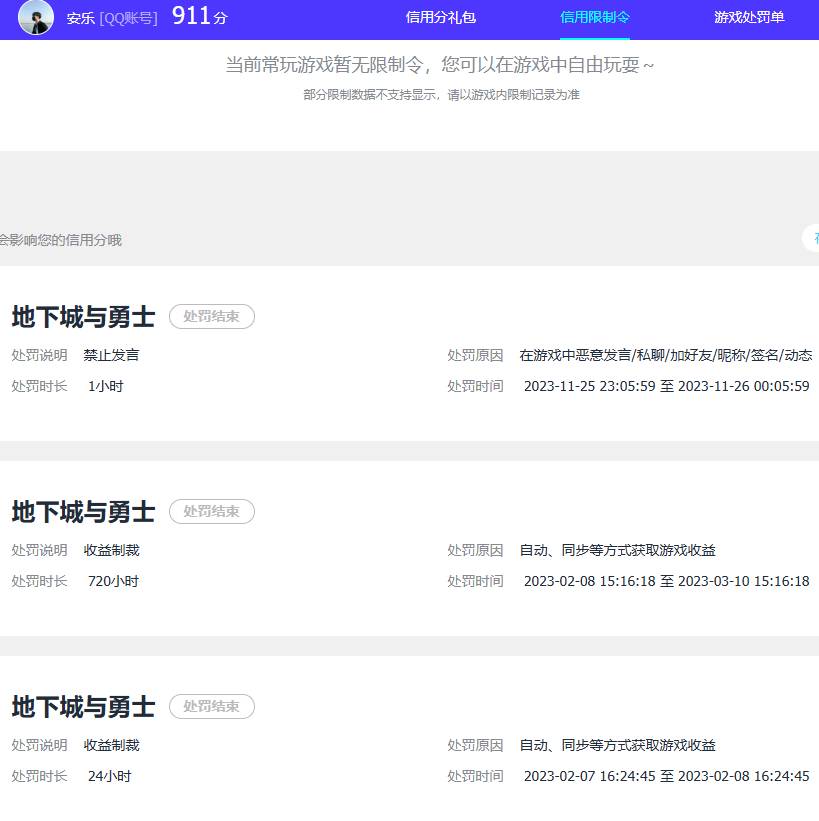Click the QQ account avatar photo
Image resolution: width=819 pixels, height=821 pixels.
34,18
